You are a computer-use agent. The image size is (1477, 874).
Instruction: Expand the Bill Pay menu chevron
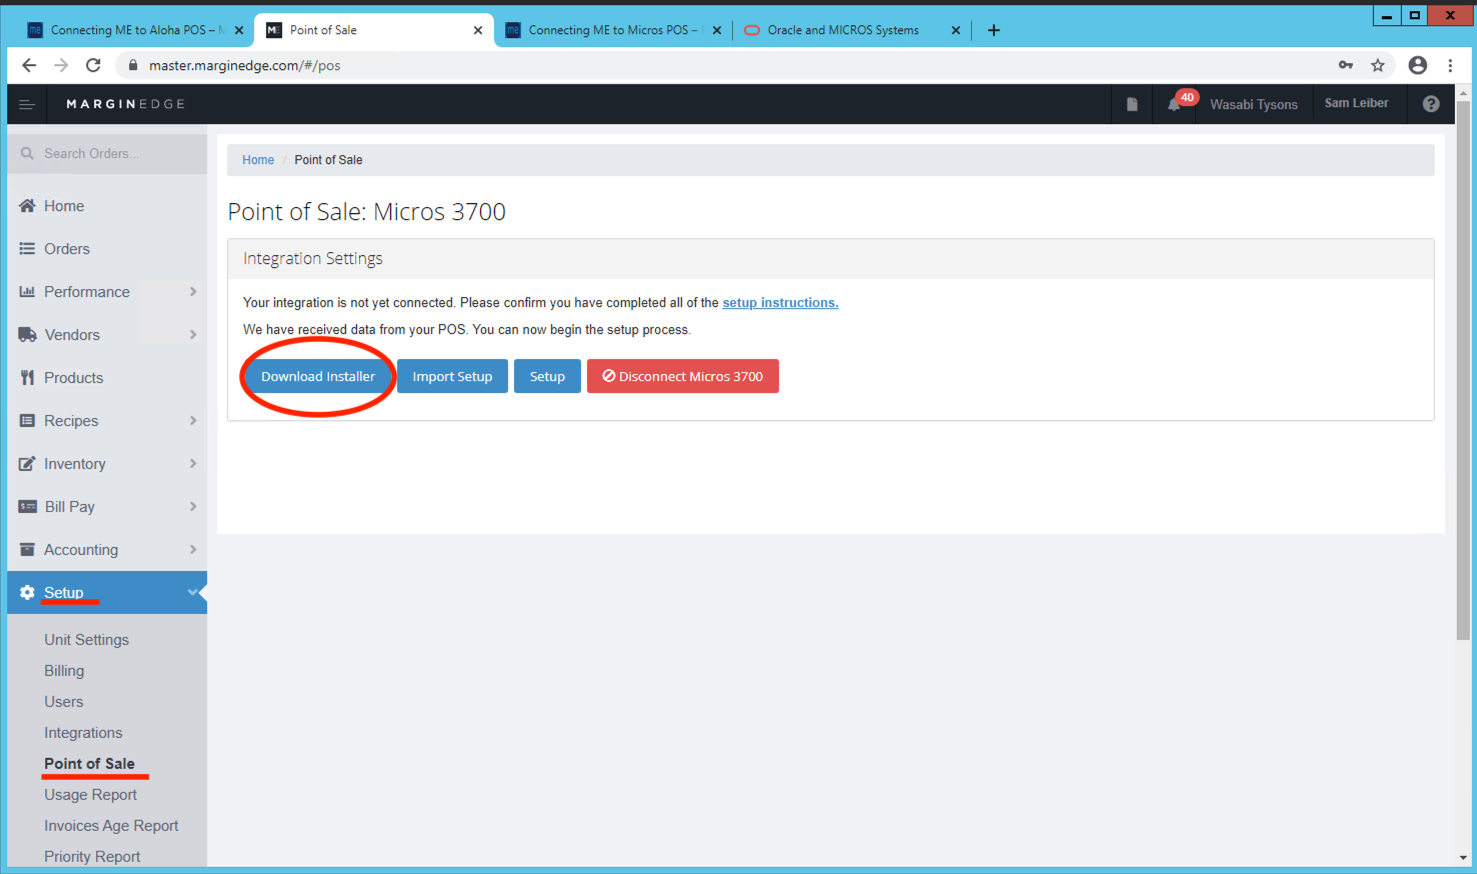[193, 507]
